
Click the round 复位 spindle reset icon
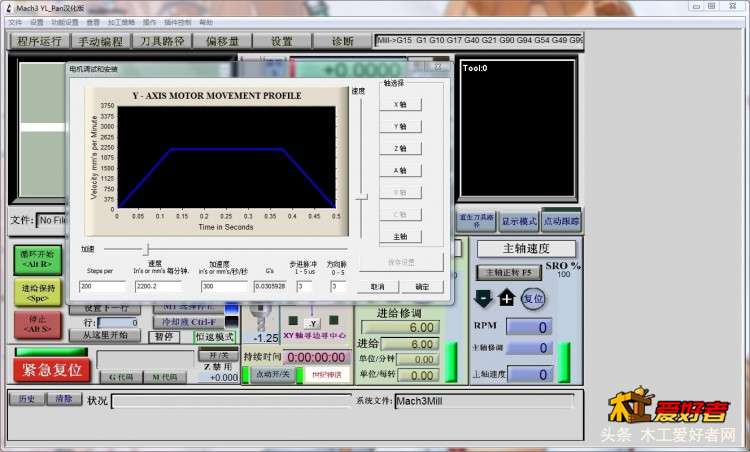533,299
